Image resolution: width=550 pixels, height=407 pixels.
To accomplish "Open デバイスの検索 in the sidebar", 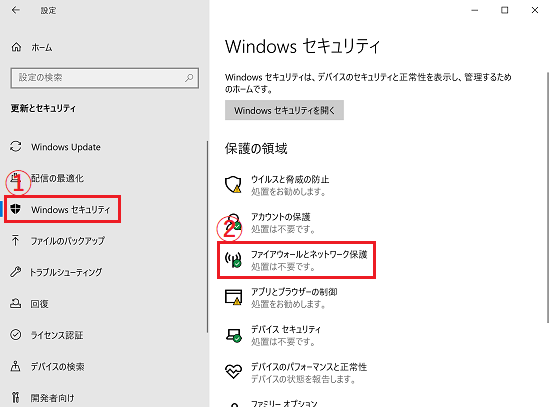I will pyautogui.click(x=58, y=367).
